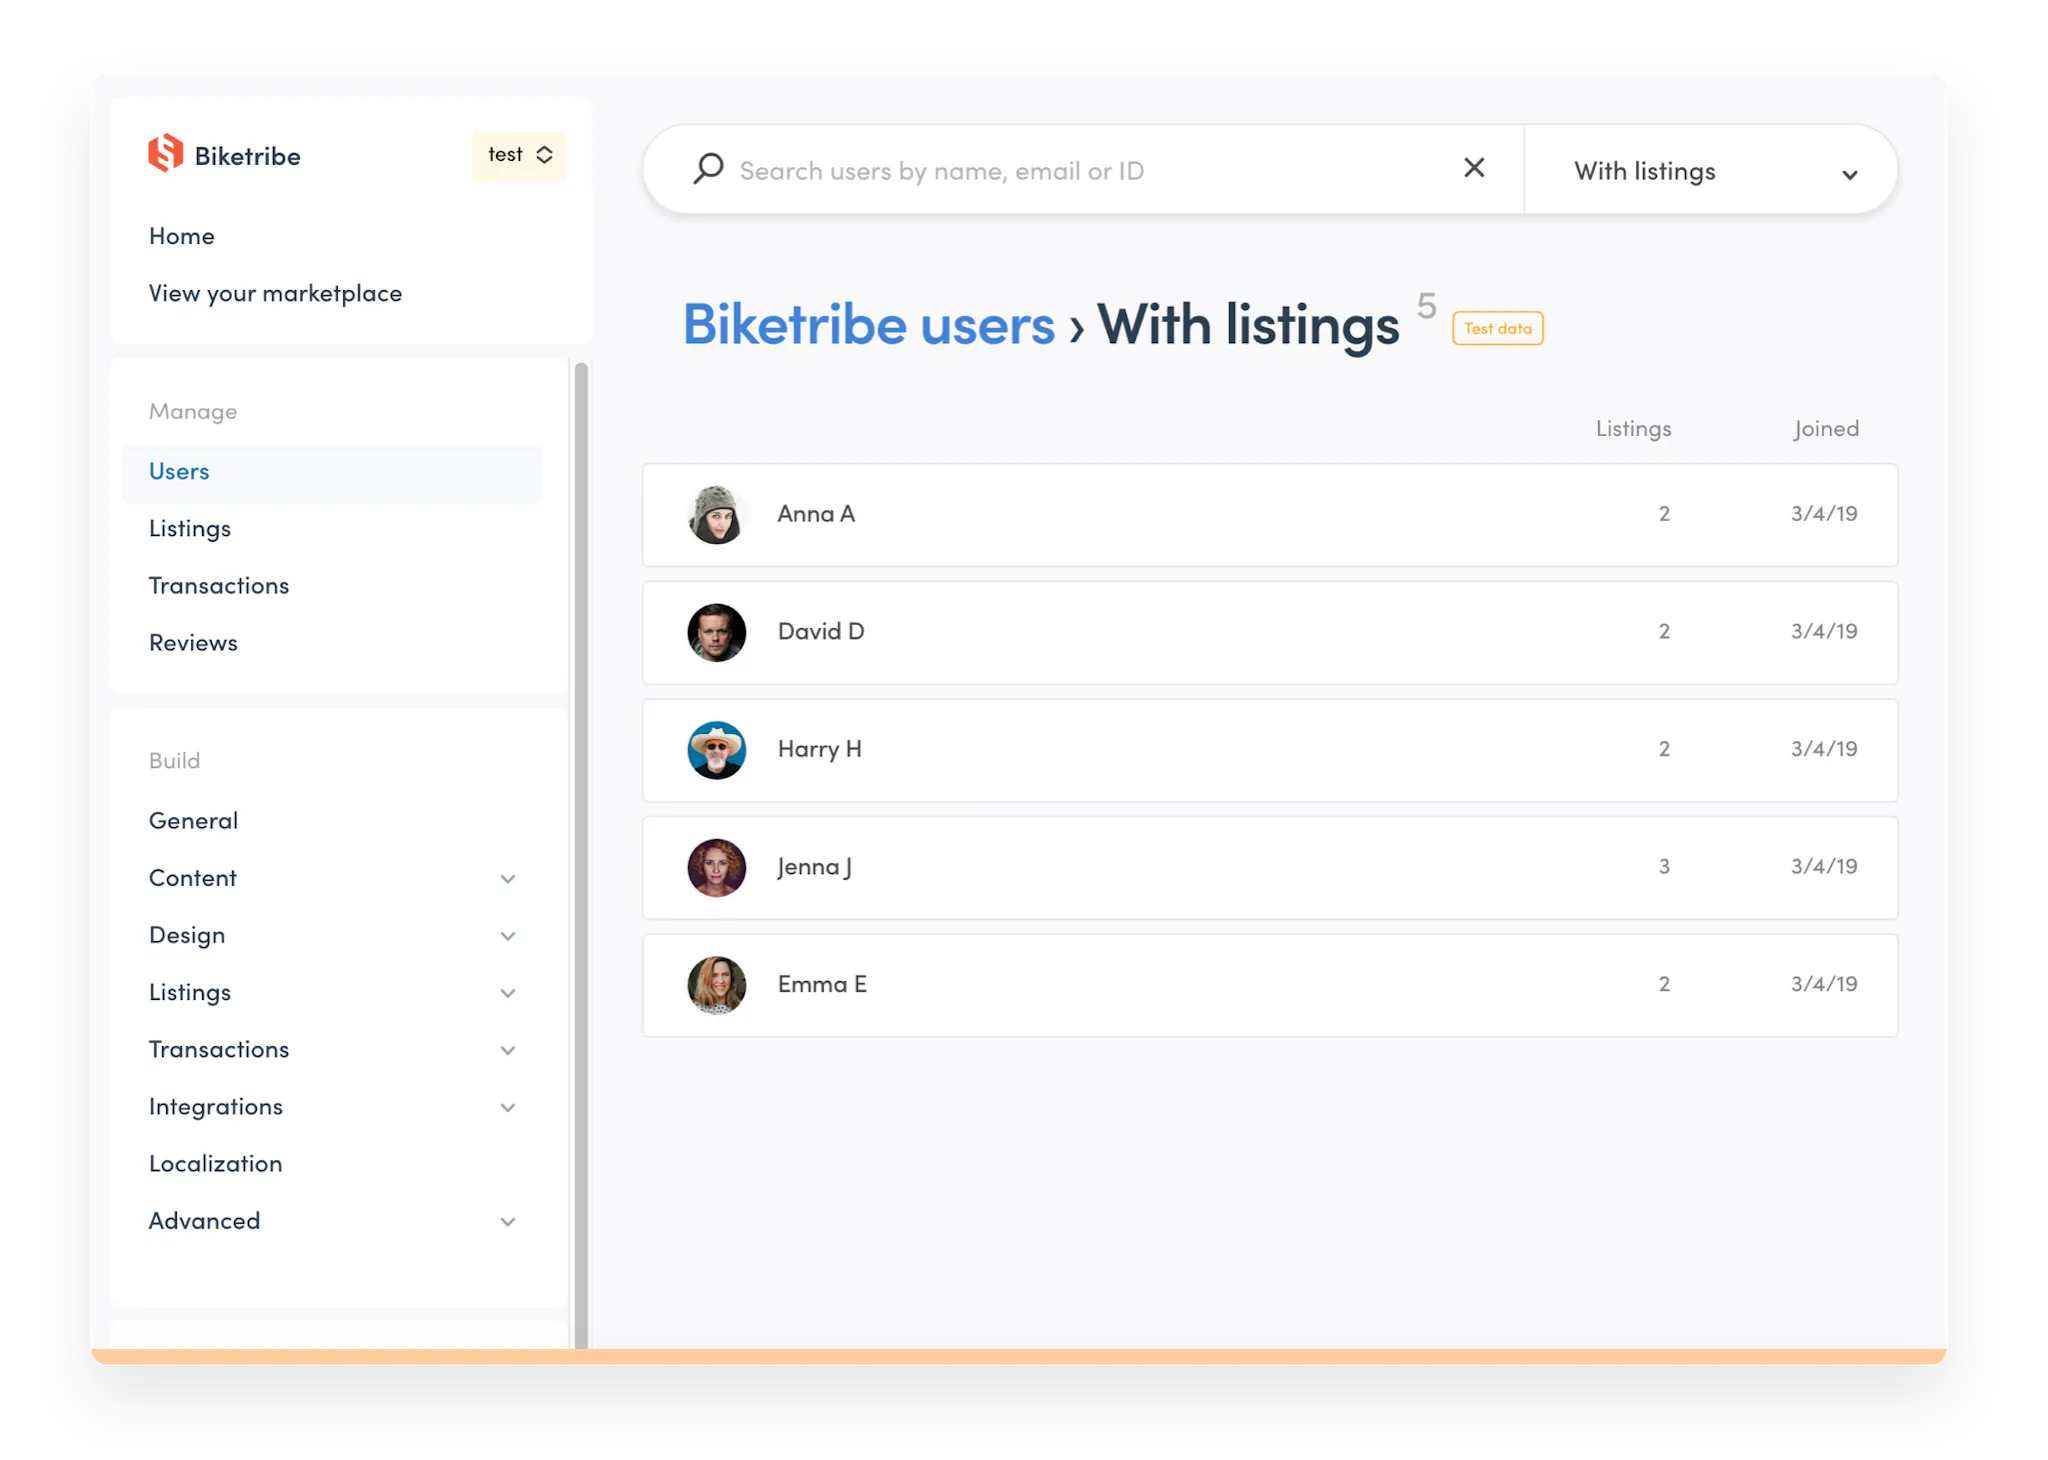Open the With listings filter dropdown
The width and height of the screenshot is (2048, 1460).
point(1711,171)
